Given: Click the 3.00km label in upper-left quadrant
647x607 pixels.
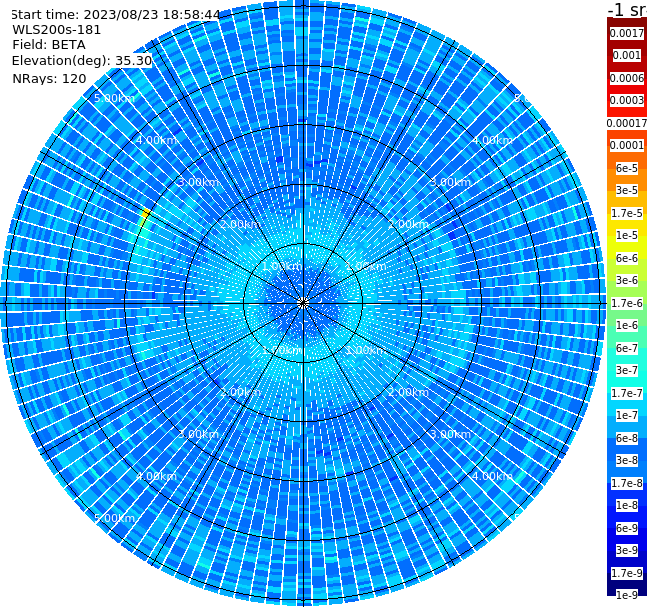Looking at the screenshot, I should [x=198, y=182].
